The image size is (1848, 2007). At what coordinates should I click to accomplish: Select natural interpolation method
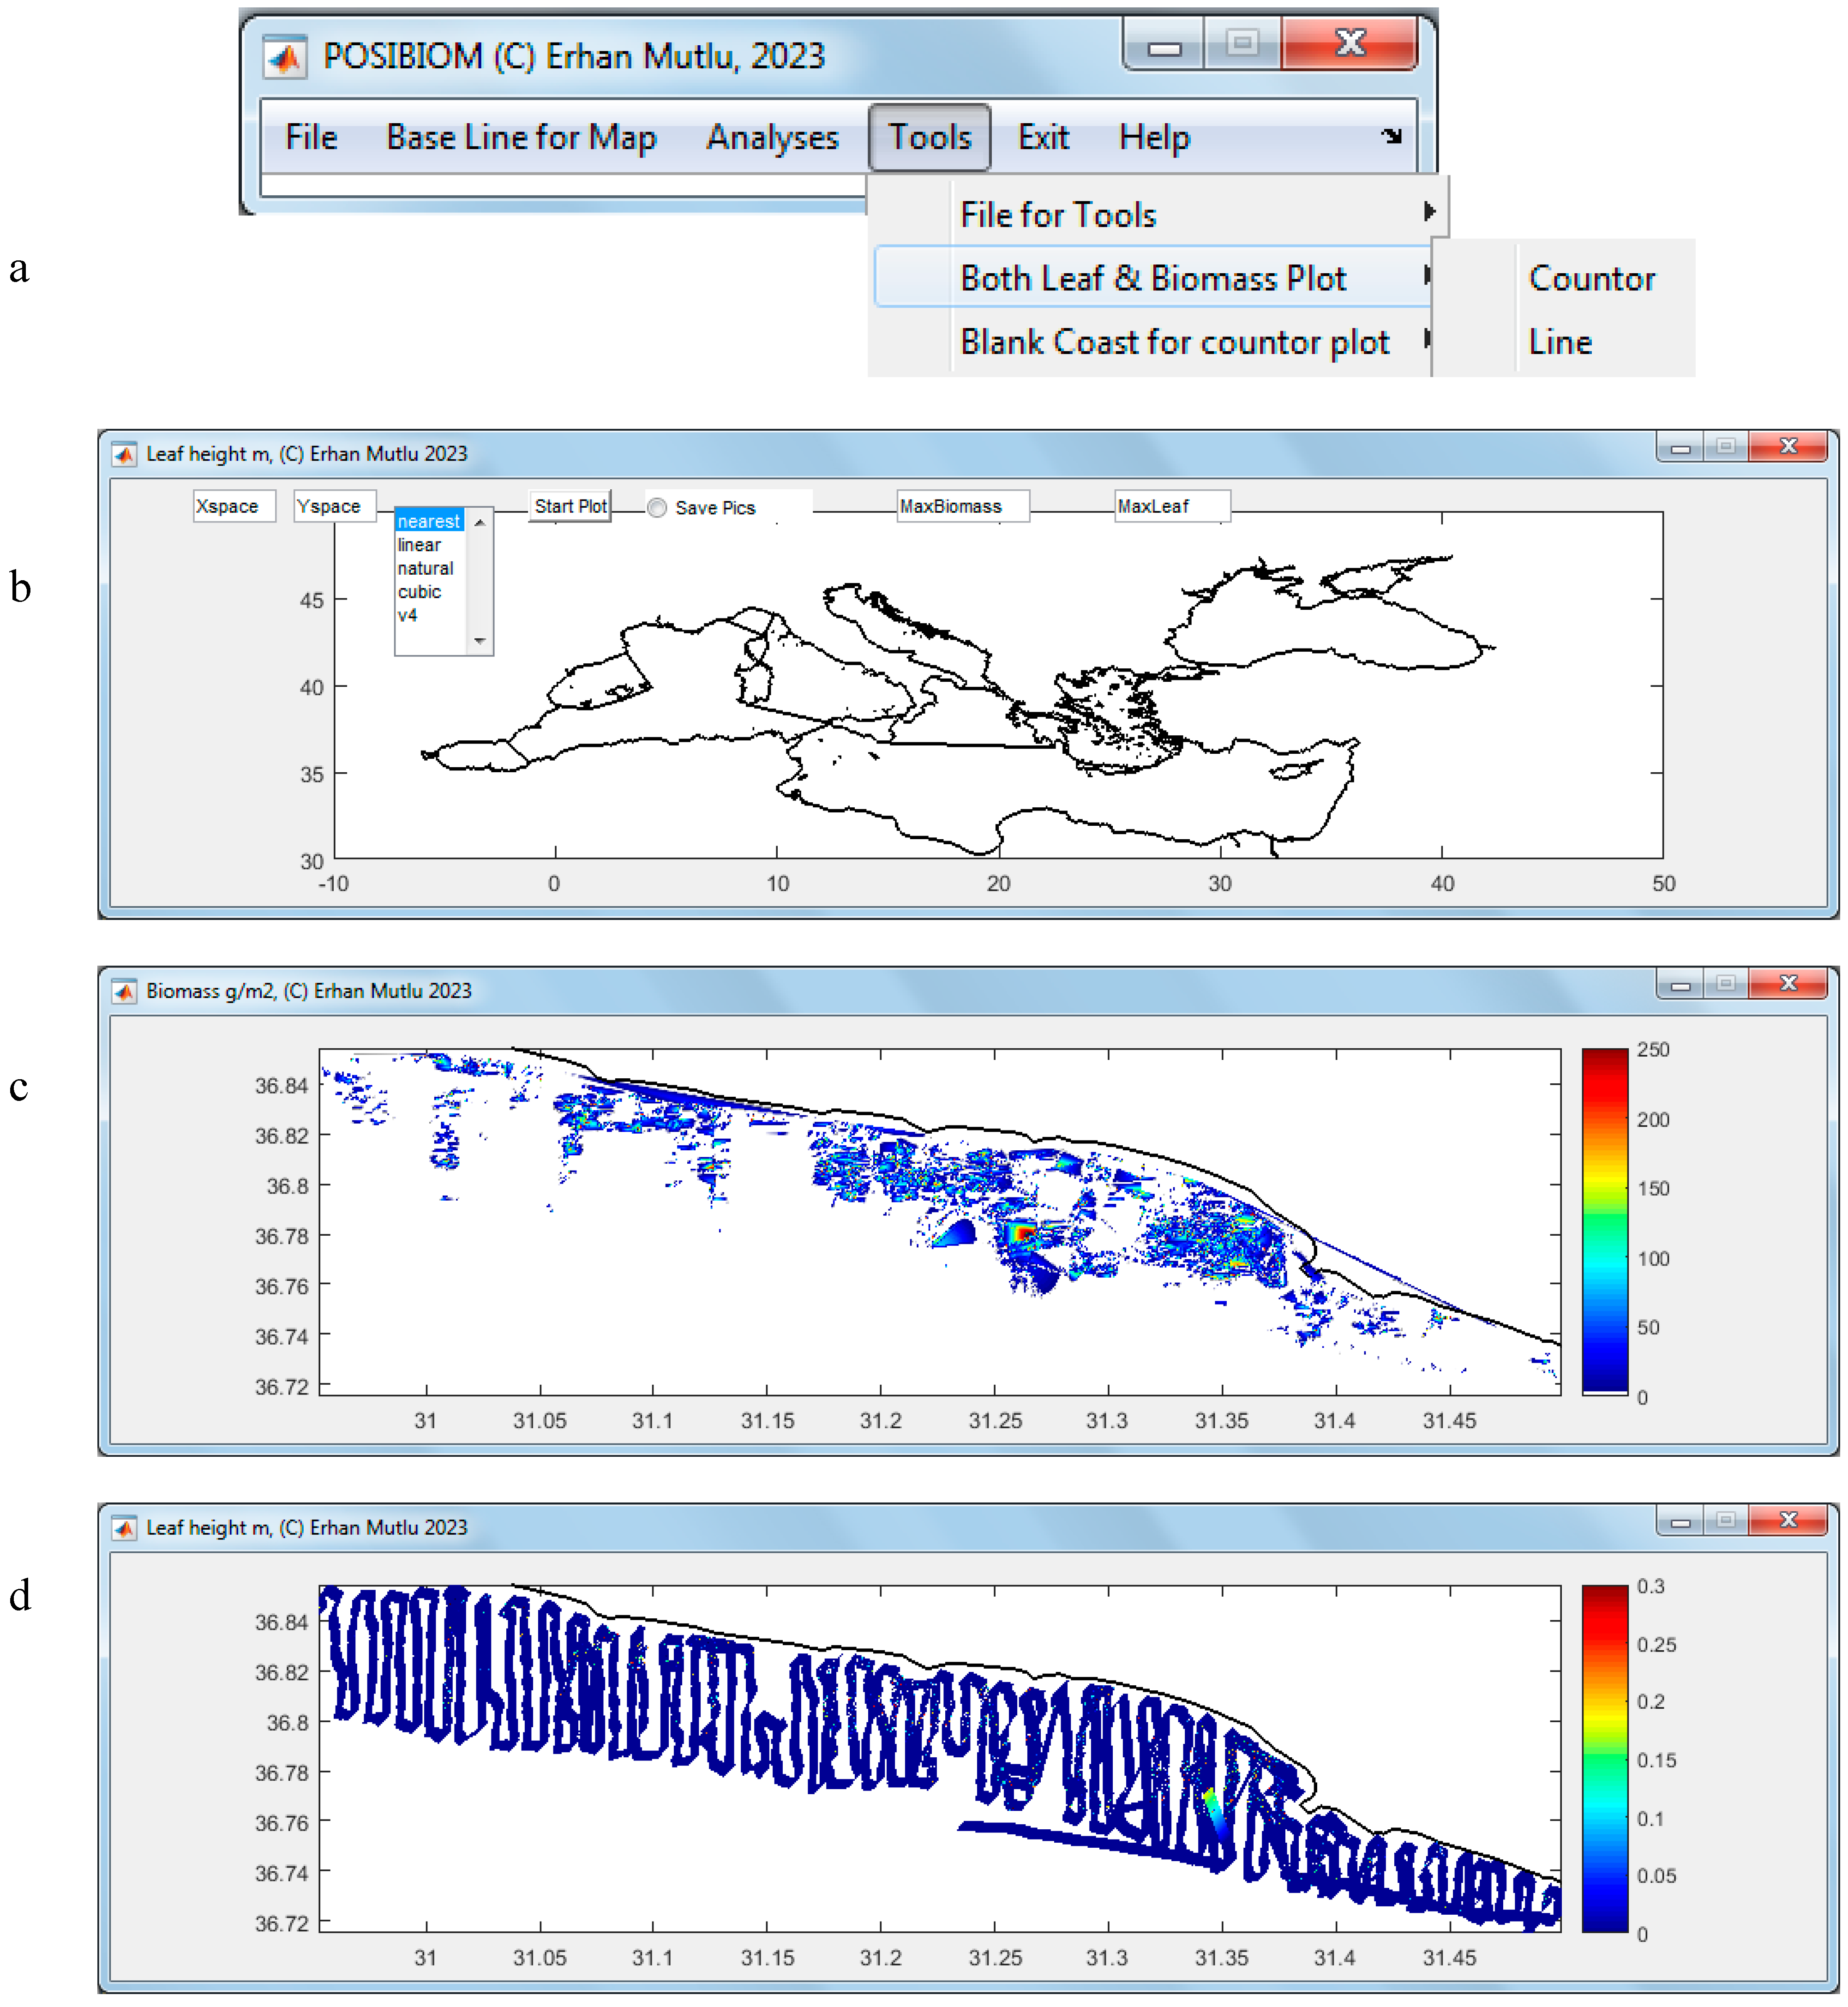[x=425, y=568]
